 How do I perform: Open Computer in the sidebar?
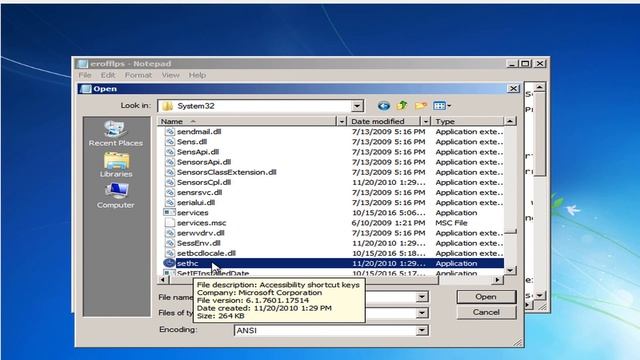[x=116, y=196]
